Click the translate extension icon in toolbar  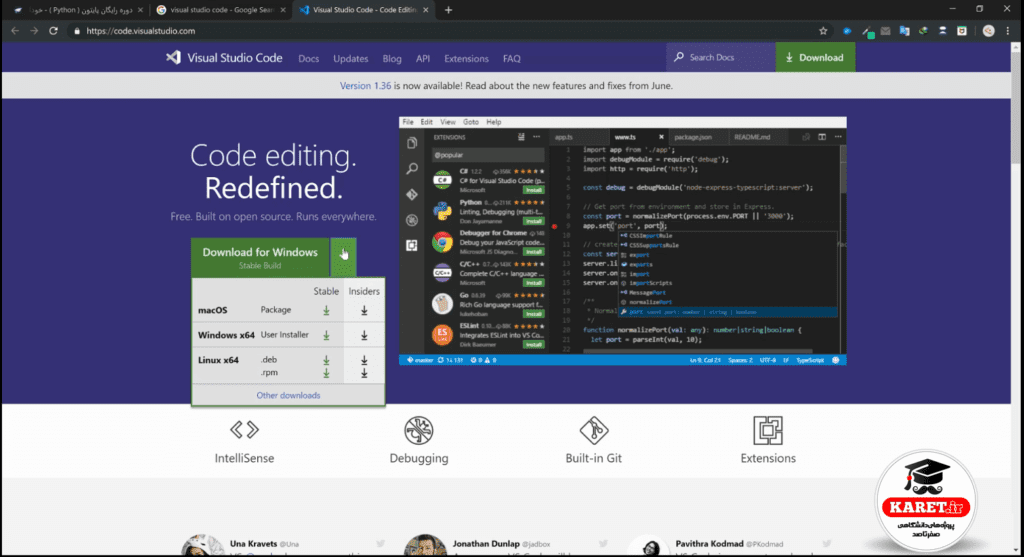pos(904,31)
